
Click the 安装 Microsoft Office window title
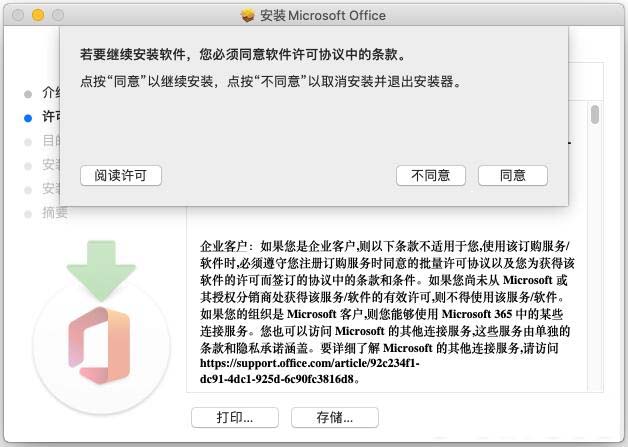point(323,15)
